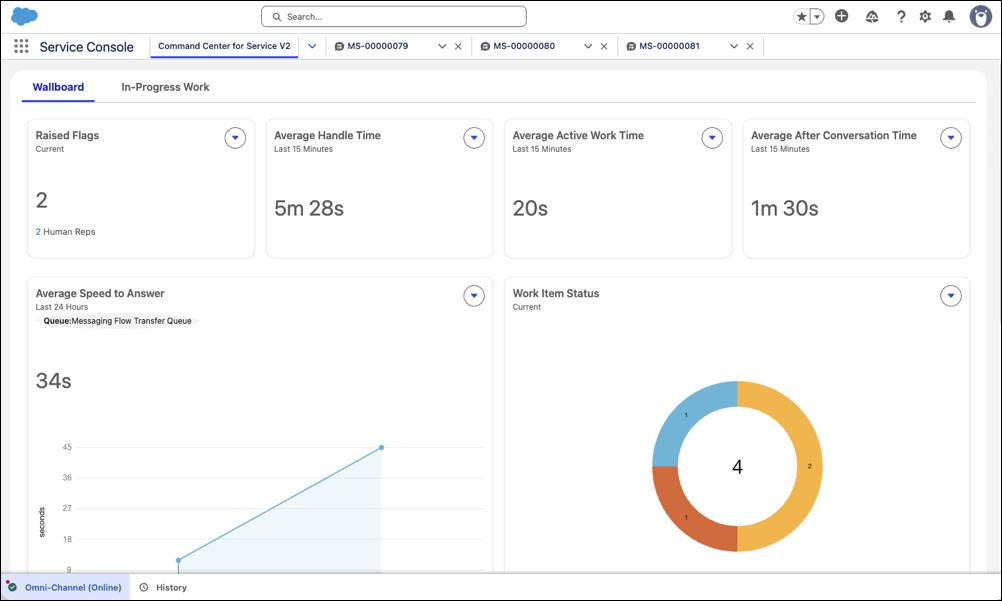Viewport: 1002px width, 601px height.
Task: Switch to the MS-00000080 tab
Action: tap(523, 46)
